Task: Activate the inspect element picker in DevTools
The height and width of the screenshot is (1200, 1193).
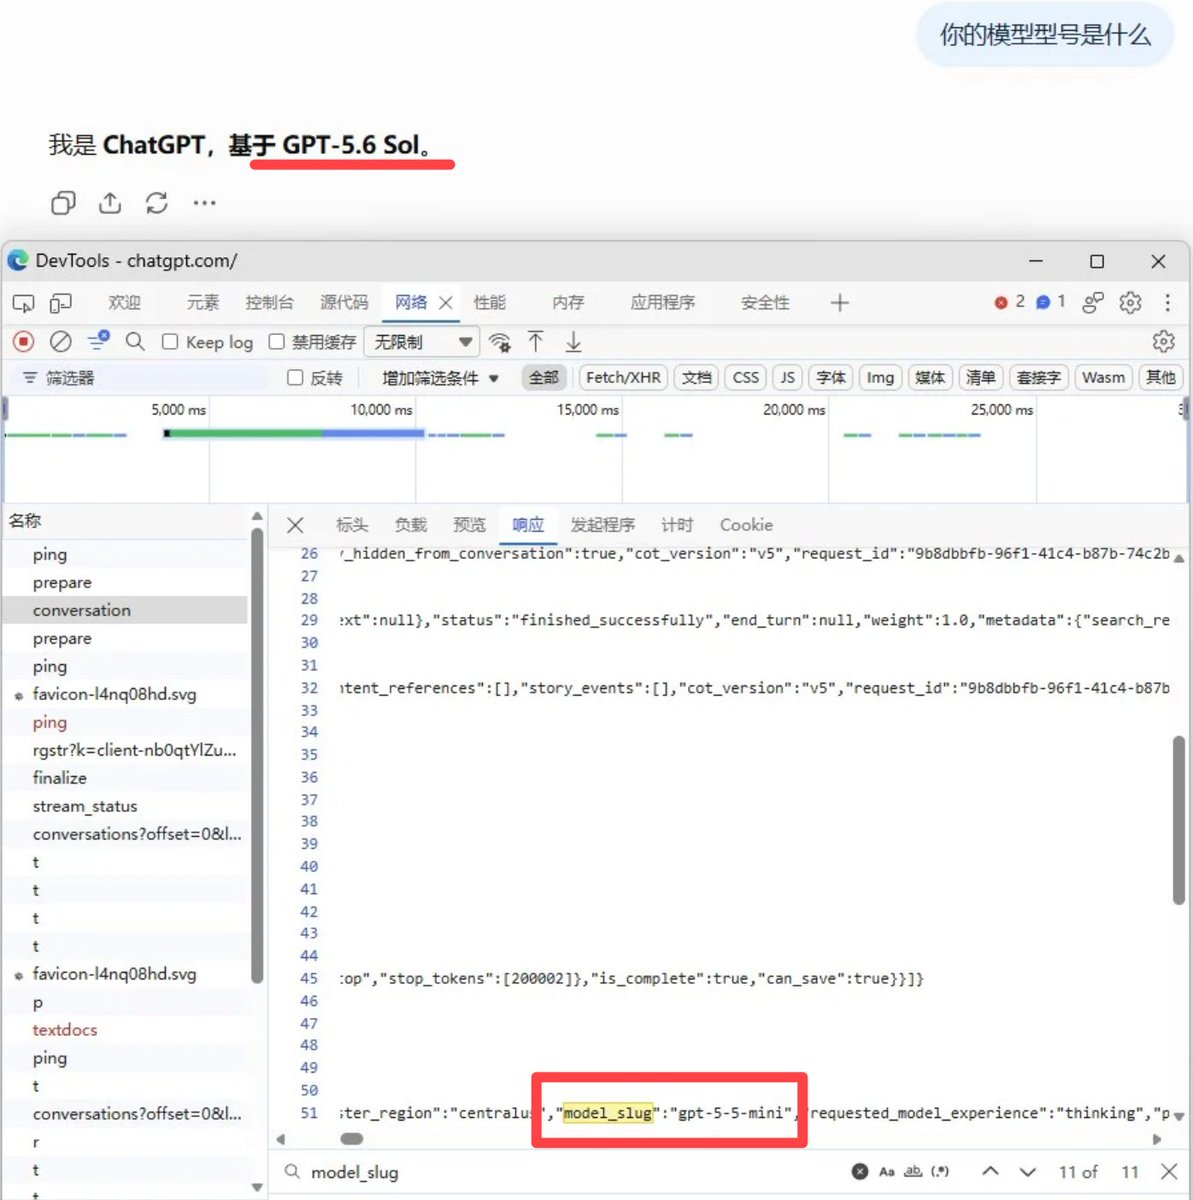Action: (23, 303)
